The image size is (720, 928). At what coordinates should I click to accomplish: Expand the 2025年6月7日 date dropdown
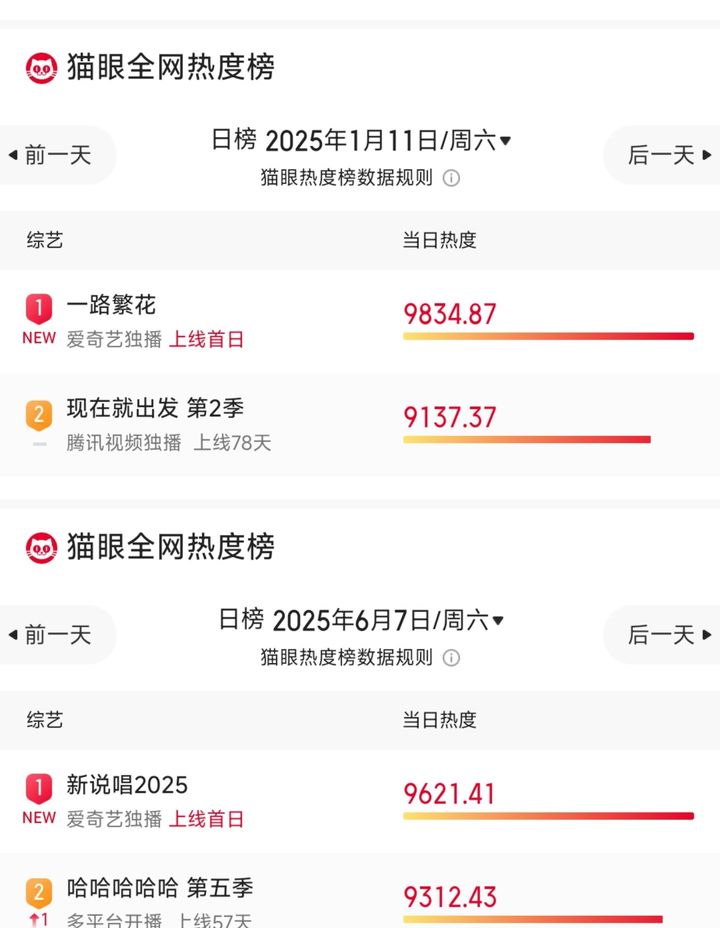click(x=498, y=621)
